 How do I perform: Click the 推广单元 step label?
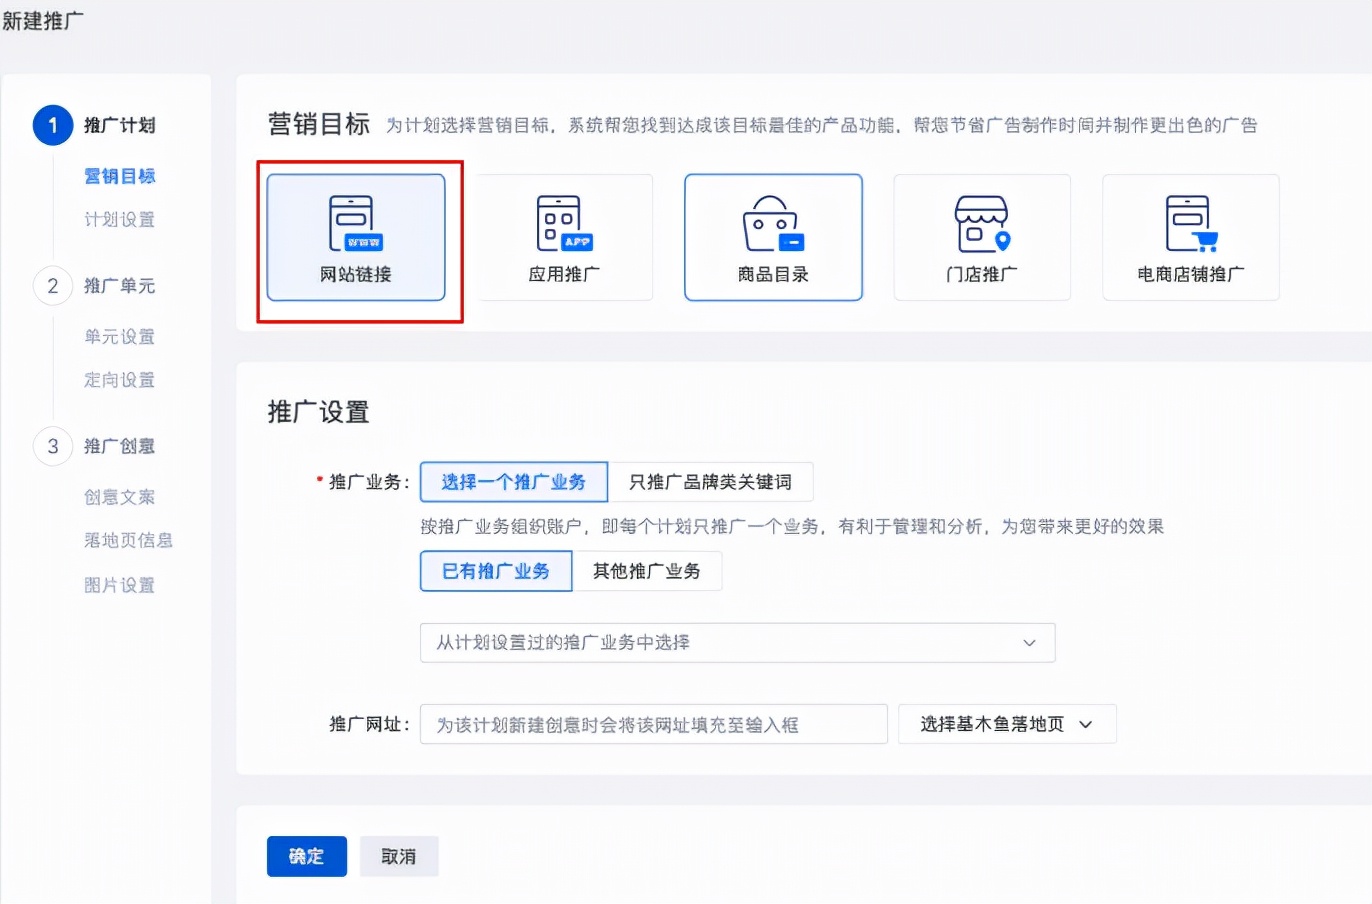point(120,286)
